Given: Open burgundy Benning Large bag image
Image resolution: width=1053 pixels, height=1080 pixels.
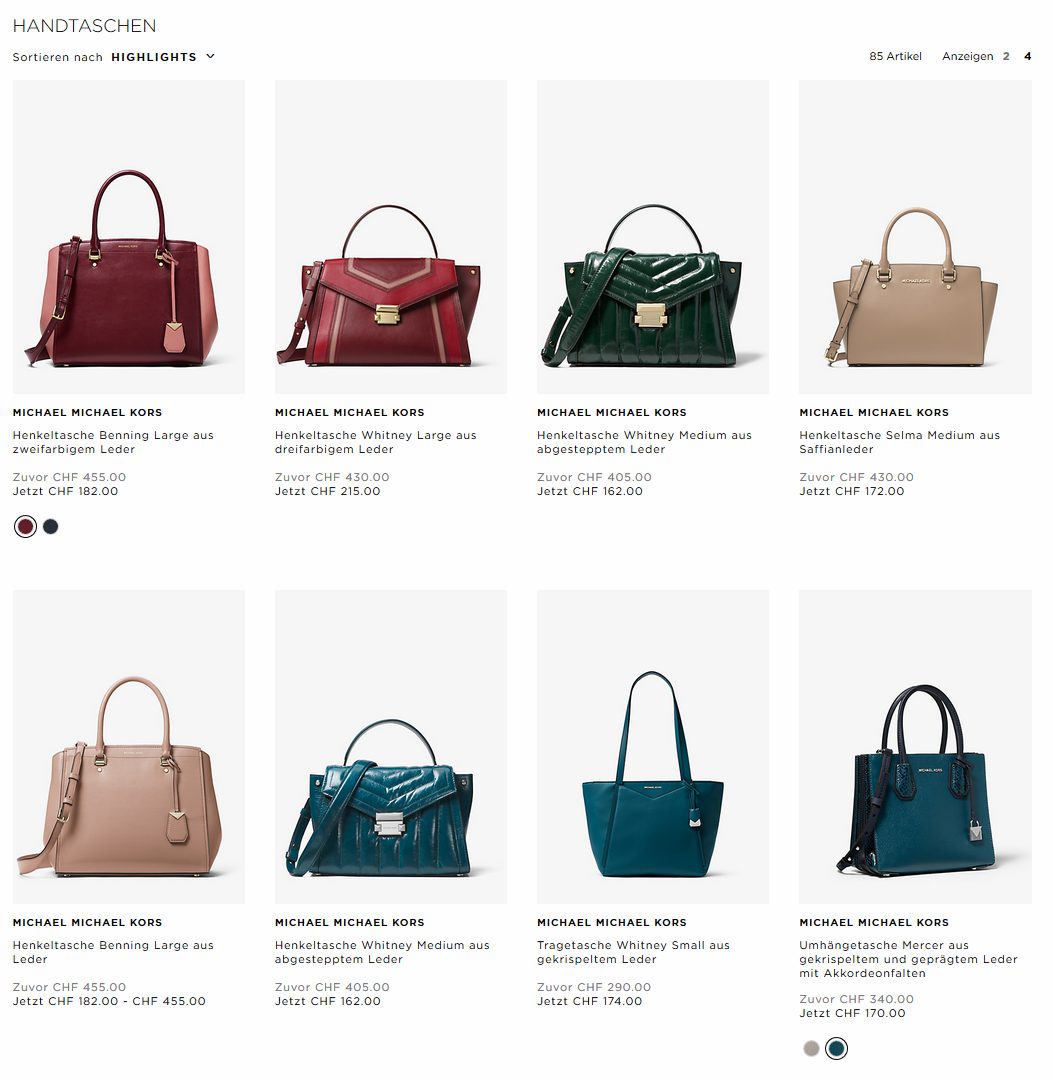Looking at the screenshot, I should (129, 237).
